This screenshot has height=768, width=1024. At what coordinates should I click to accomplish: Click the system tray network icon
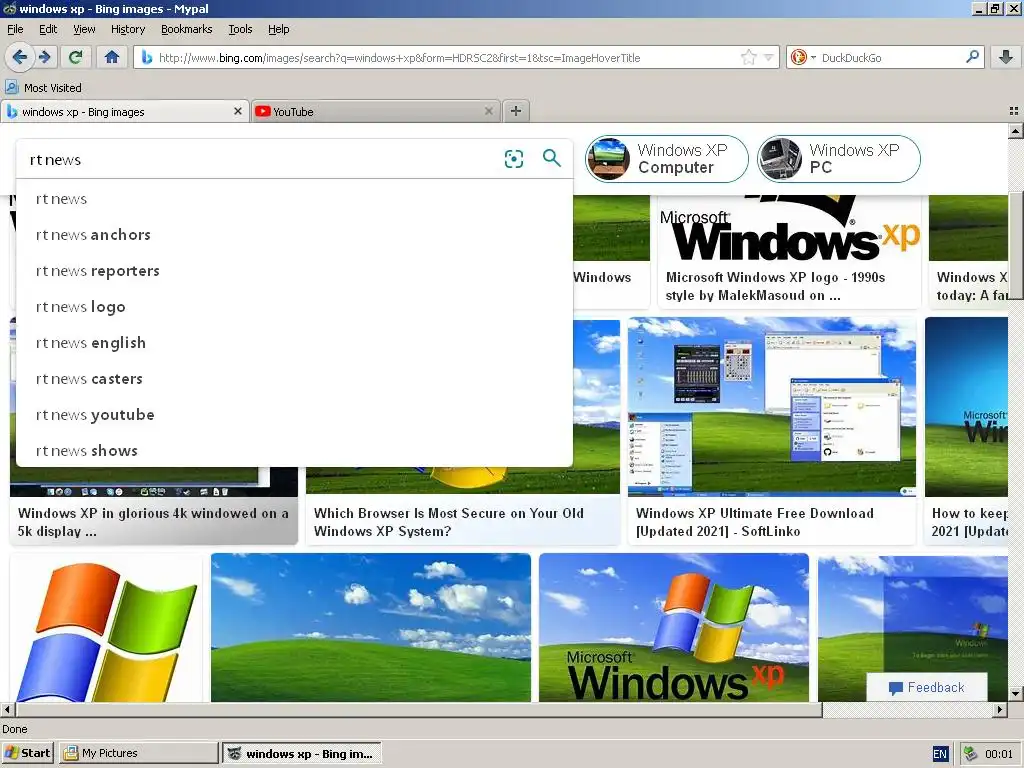pos(970,754)
